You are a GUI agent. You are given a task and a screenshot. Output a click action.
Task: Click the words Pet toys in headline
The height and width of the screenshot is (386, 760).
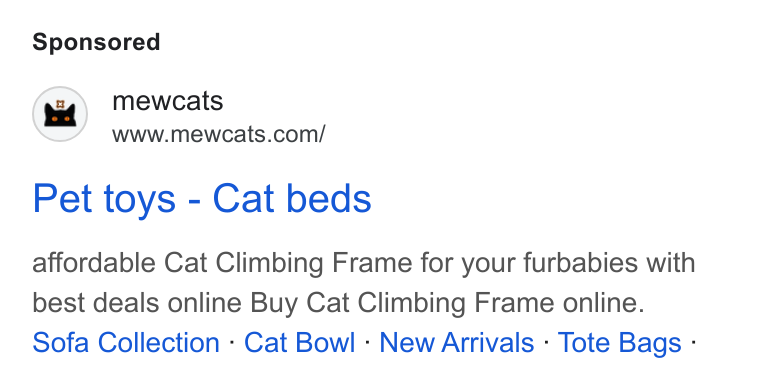[x=104, y=198]
